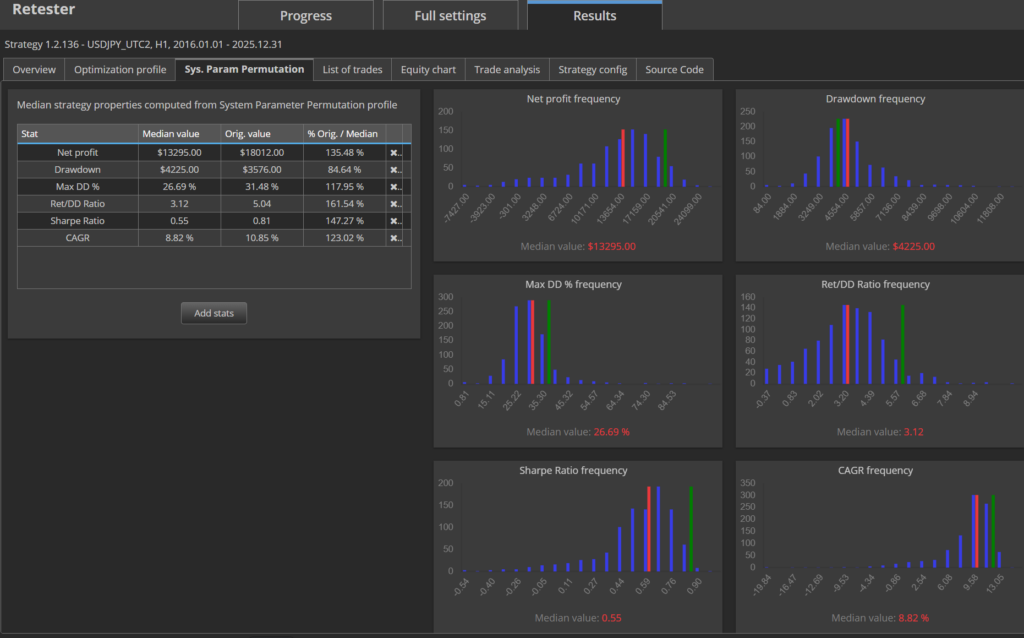This screenshot has height=638, width=1024.
Task: Remove the Max DD % stat row
Action: (x=394, y=187)
